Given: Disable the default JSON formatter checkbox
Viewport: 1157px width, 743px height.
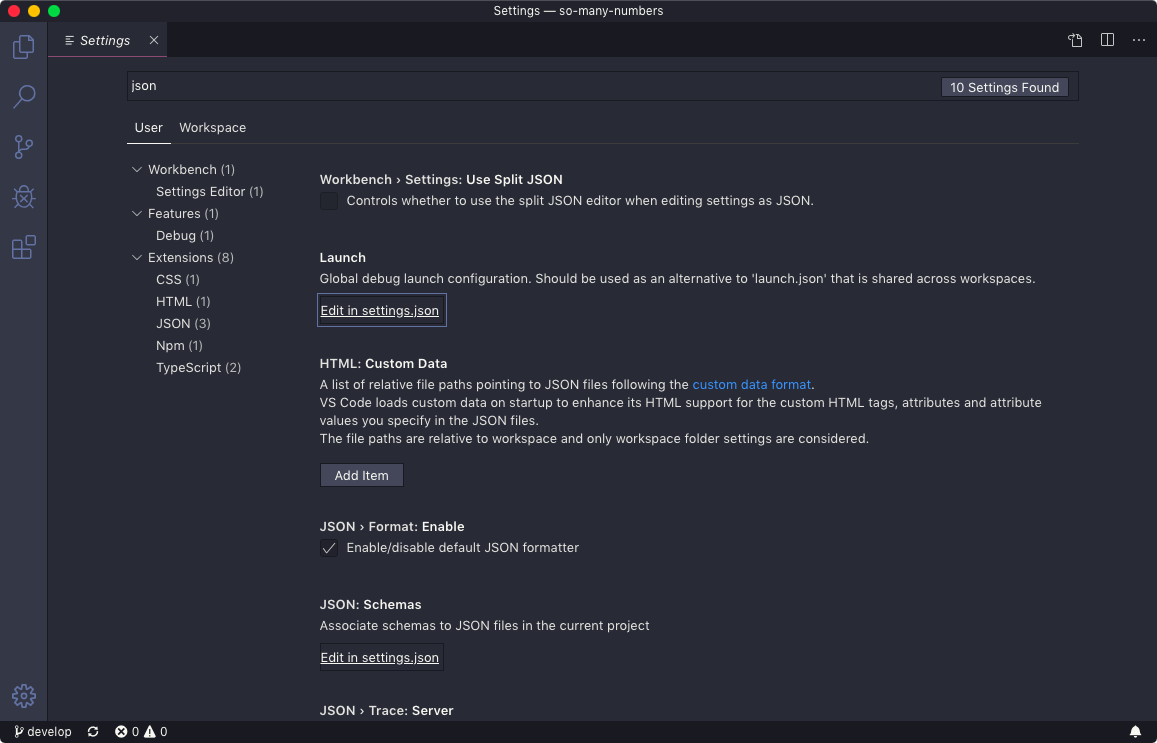Looking at the screenshot, I should pos(329,547).
